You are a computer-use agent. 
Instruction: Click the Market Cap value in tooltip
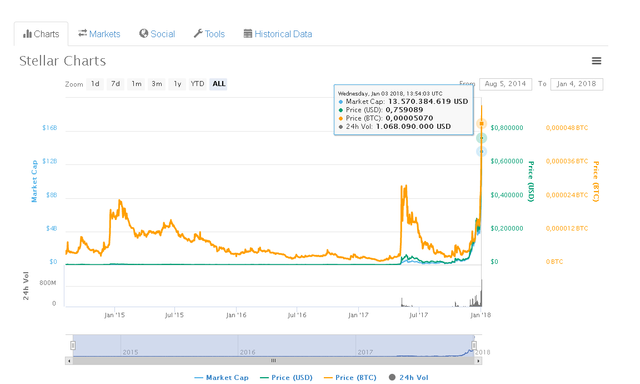(x=428, y=101)
